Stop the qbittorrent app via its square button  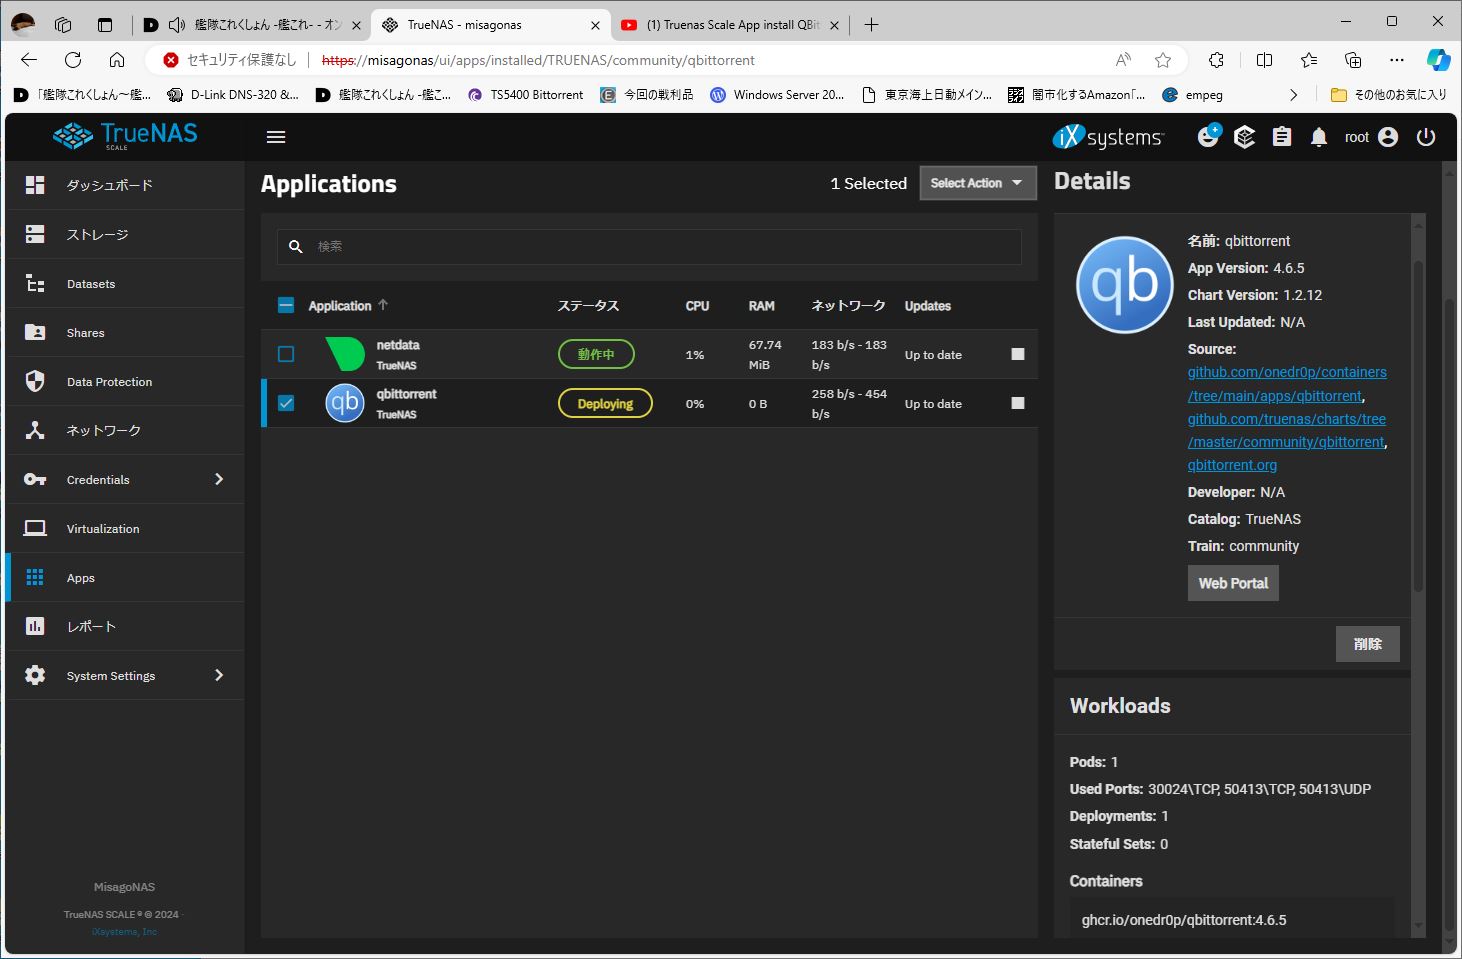[x=1018, y=403]
